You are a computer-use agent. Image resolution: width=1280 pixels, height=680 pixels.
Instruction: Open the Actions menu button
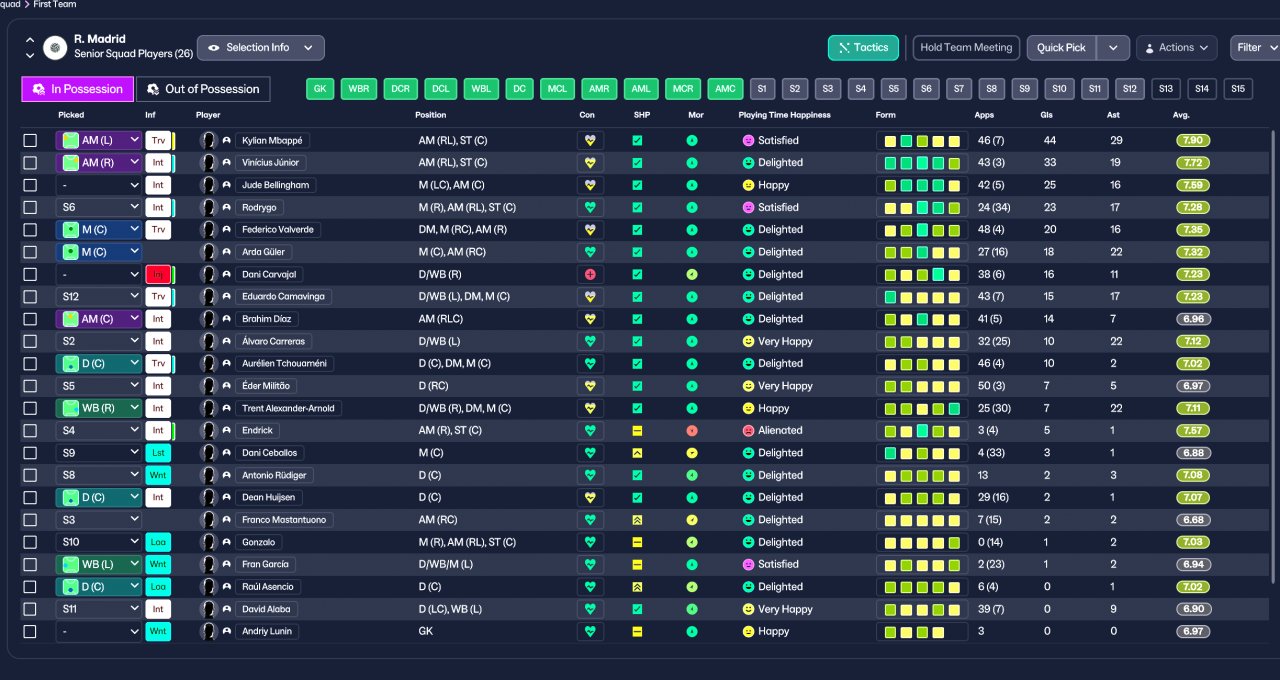coord(1176,48)
